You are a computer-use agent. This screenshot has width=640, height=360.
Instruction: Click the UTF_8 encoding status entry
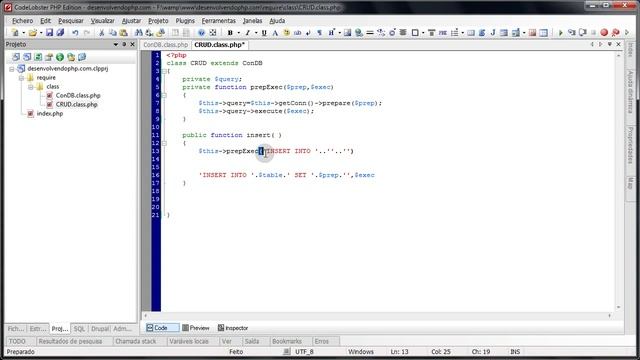pos(304,351)
